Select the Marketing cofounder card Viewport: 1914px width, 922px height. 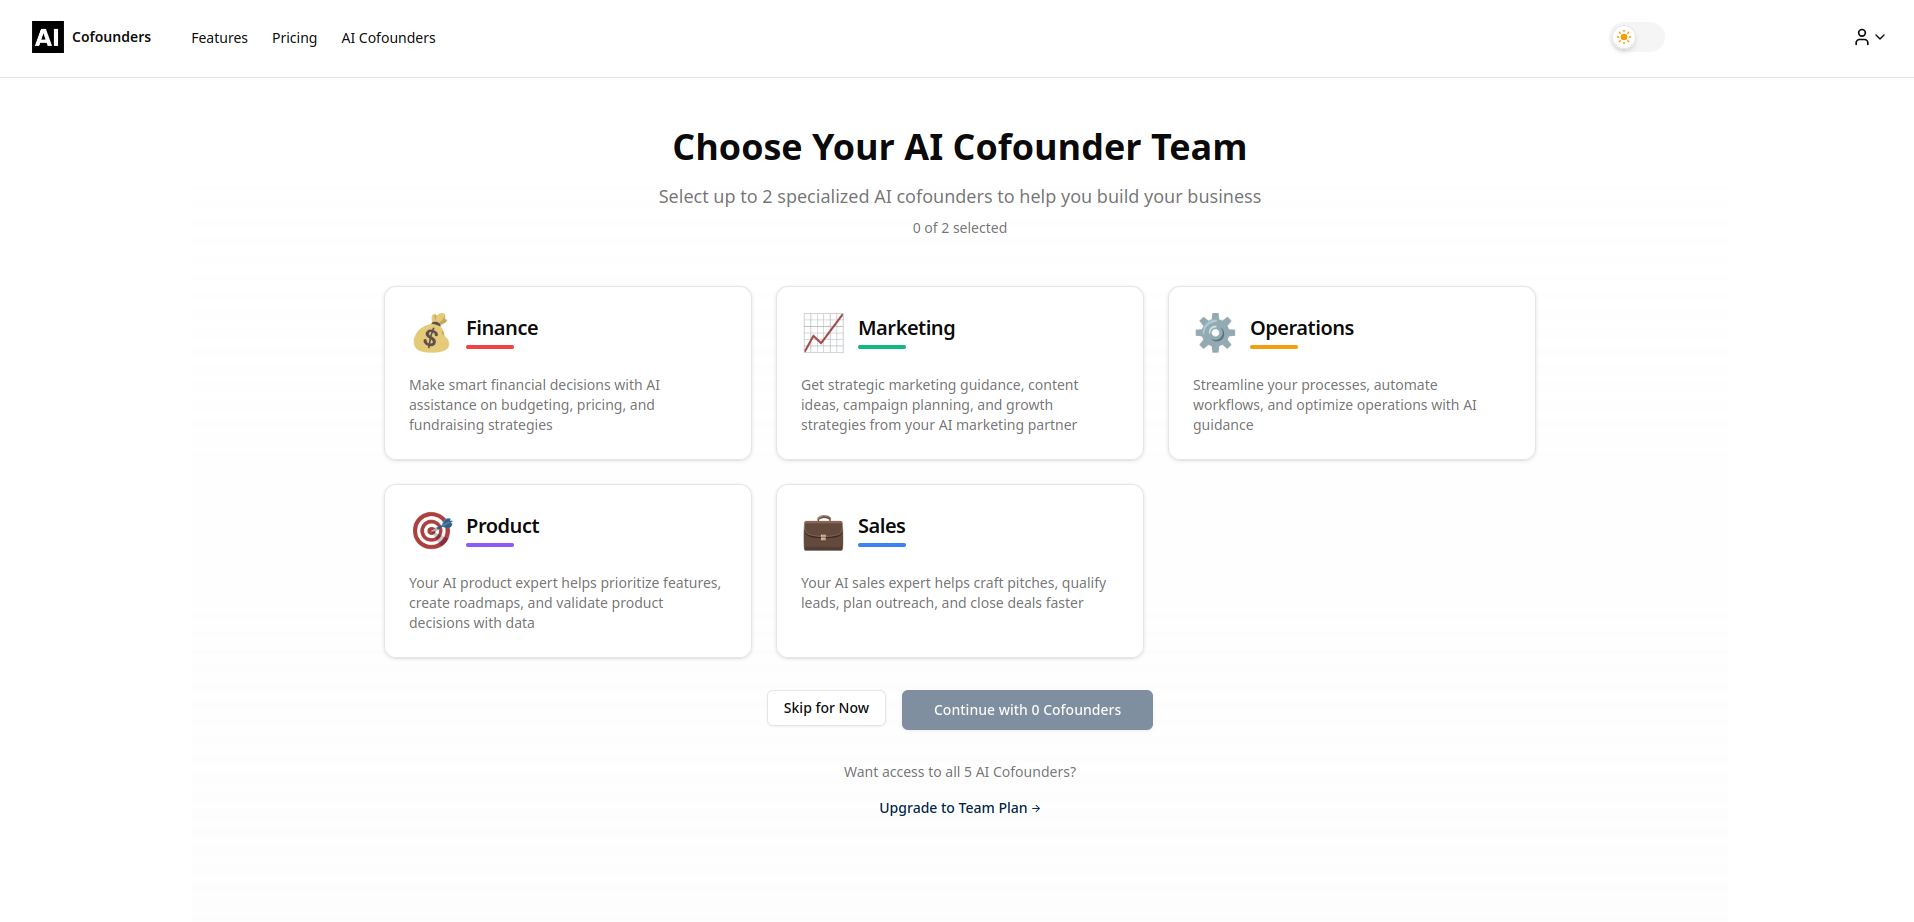[959, 373]
